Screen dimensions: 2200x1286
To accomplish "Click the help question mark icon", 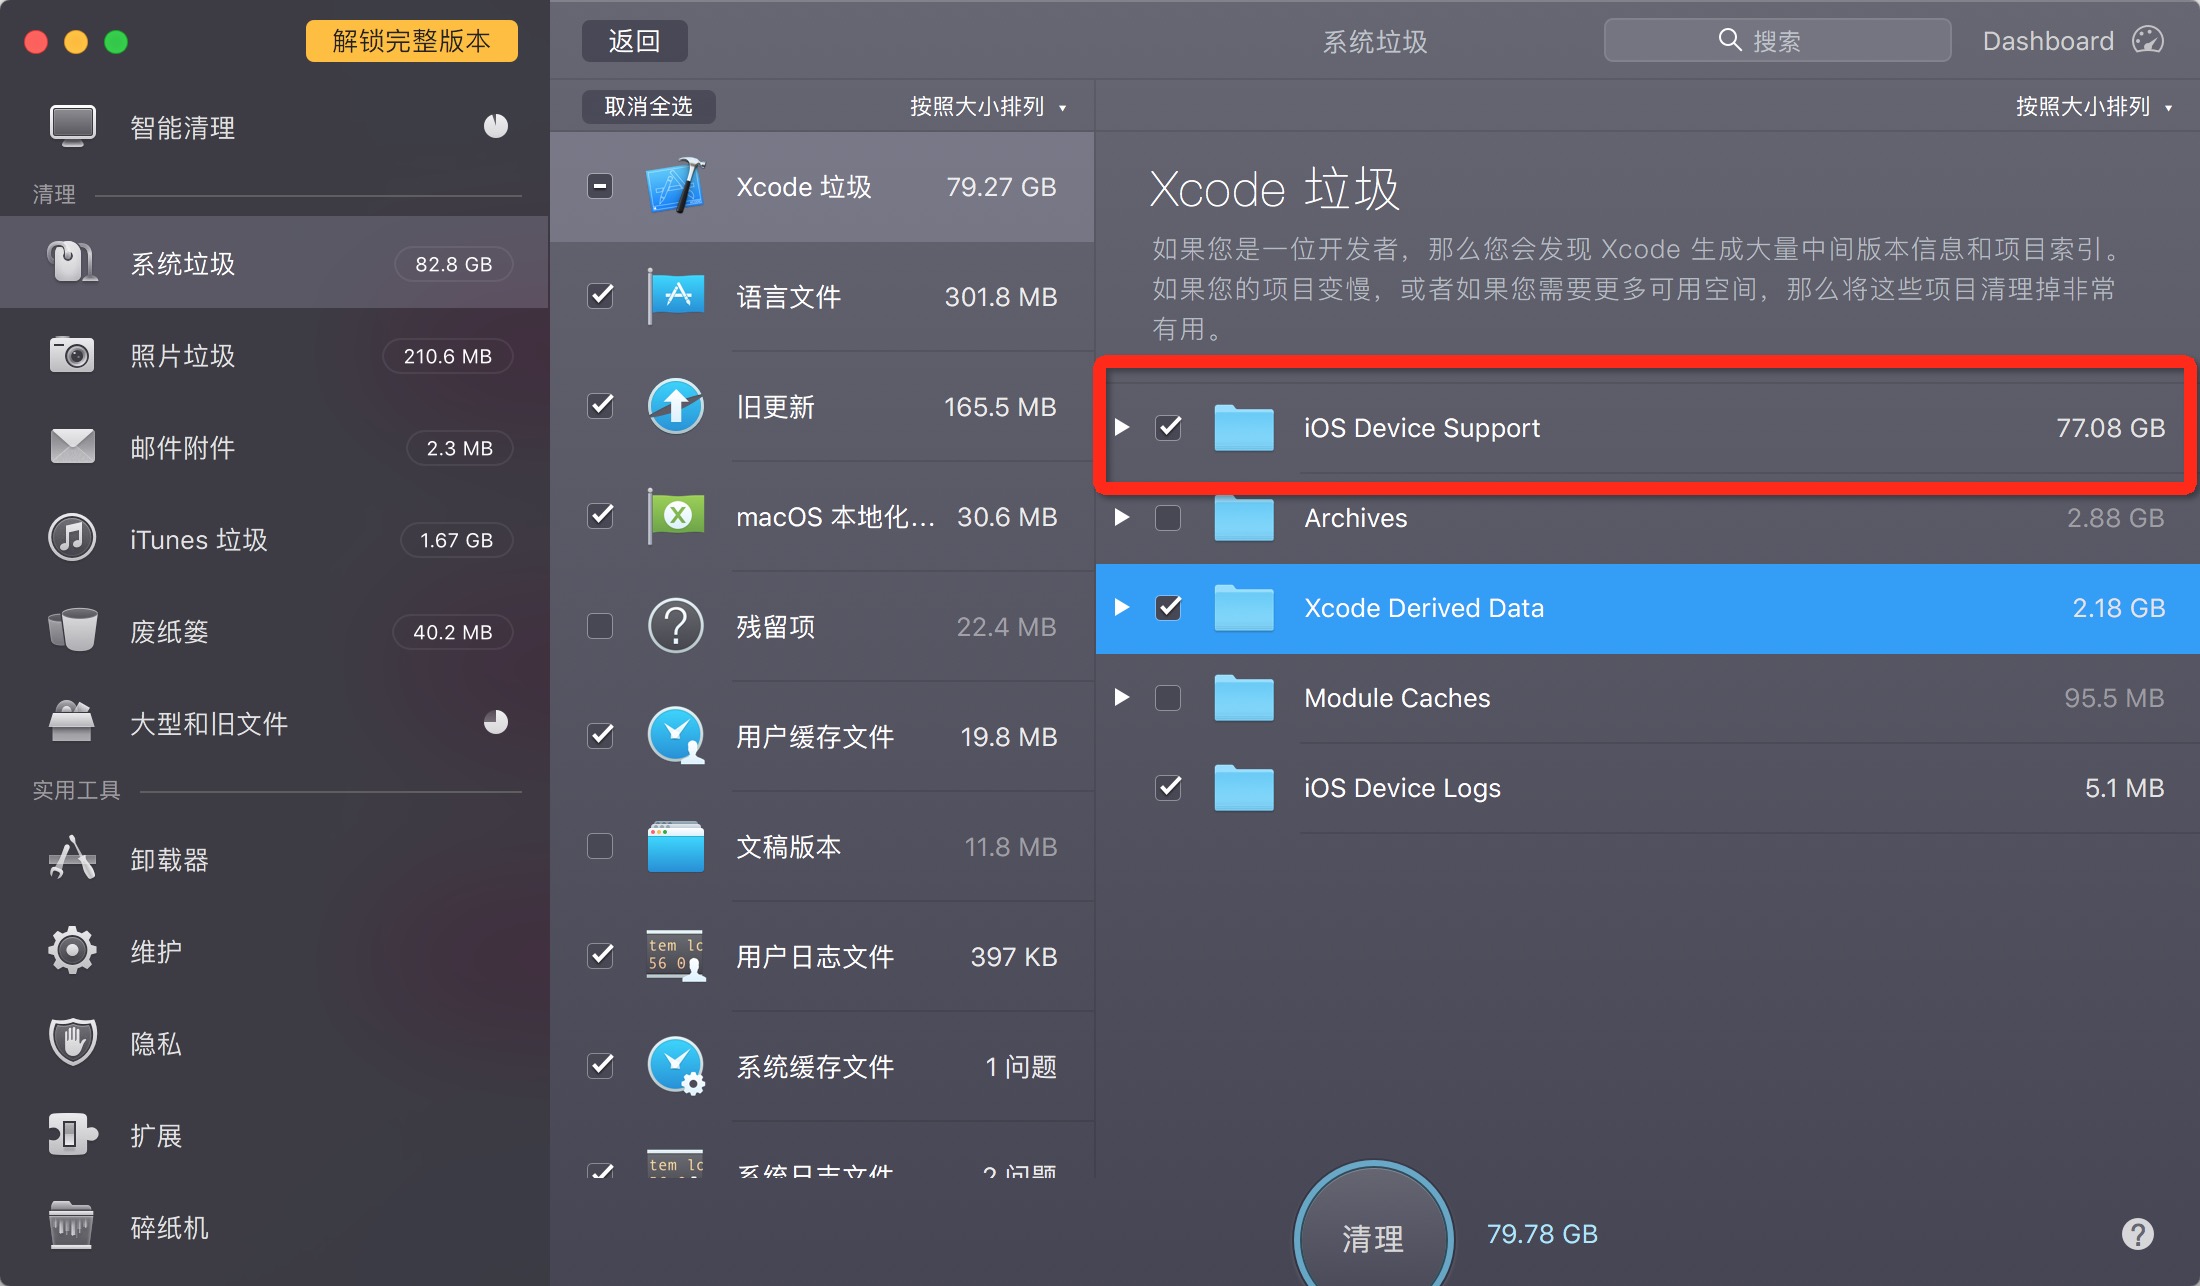I will tap(2137, 1234).
